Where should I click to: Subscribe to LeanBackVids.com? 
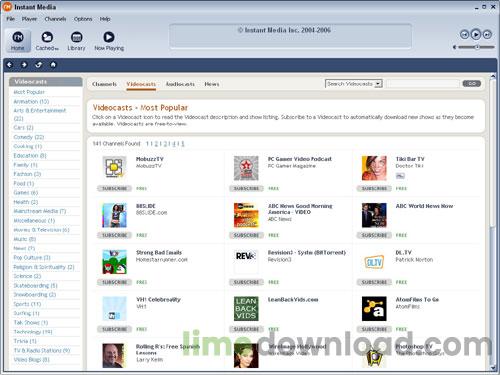246,329
